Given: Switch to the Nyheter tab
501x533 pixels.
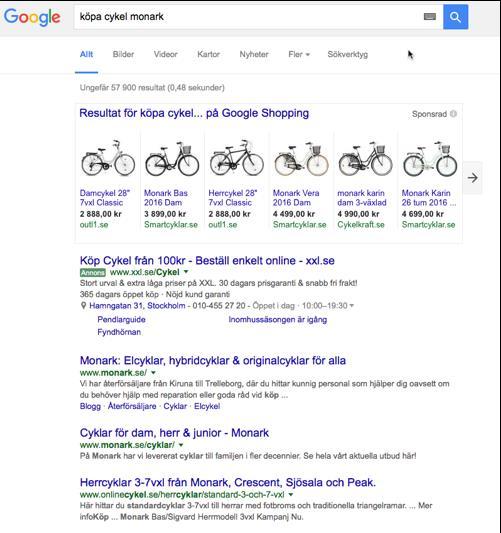Looking at the screenshot, I should coord(254,54).
